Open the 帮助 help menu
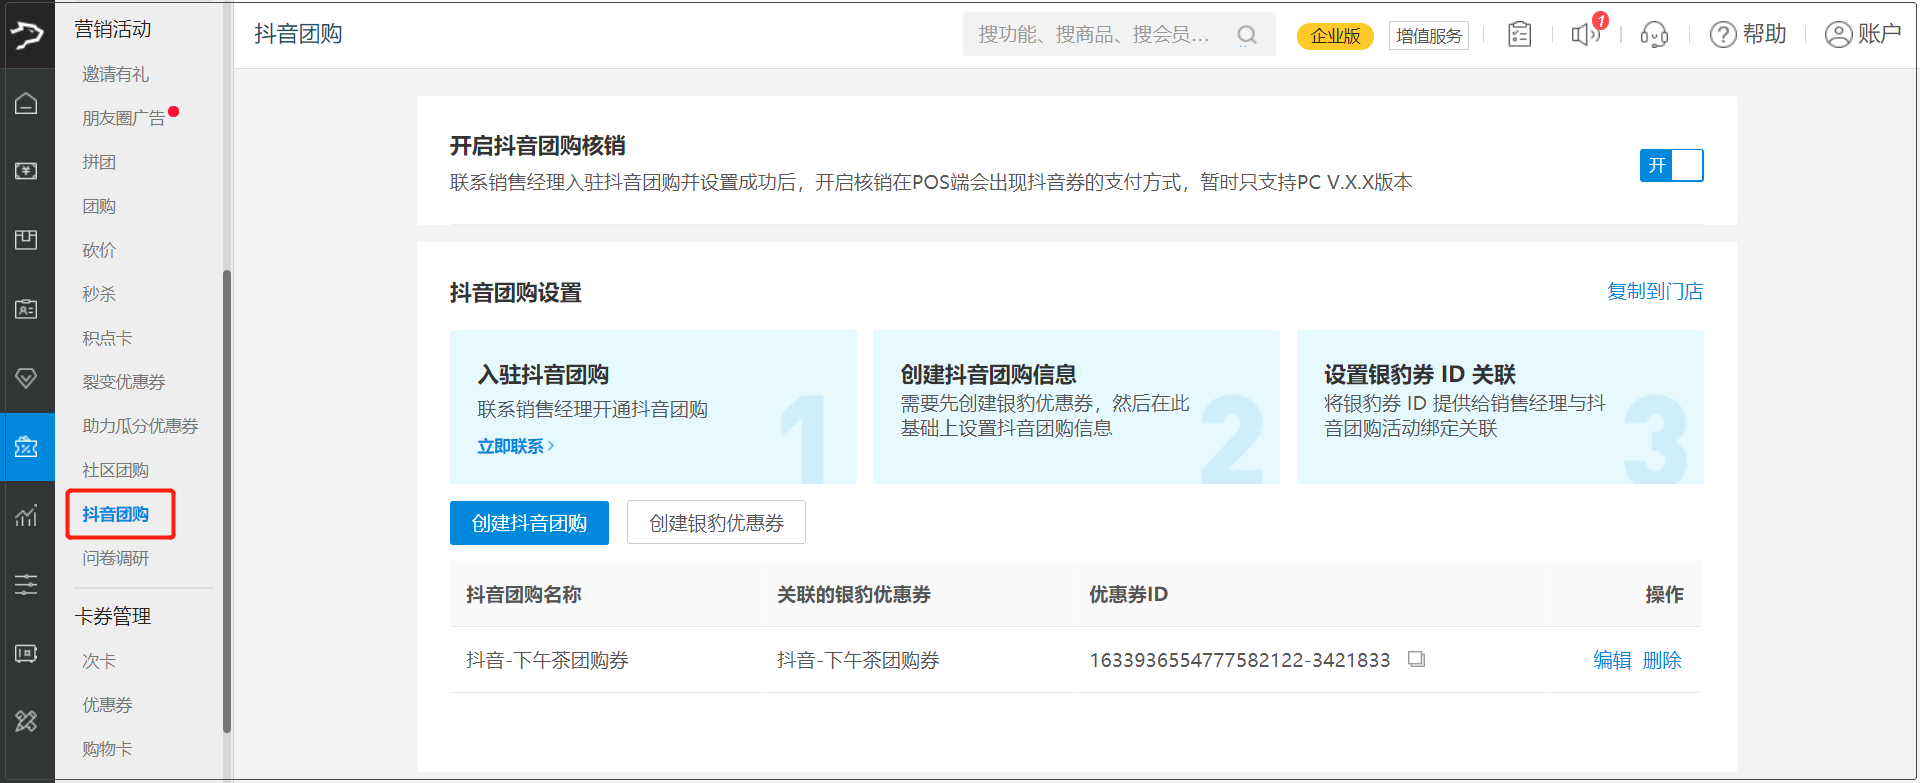This screenshot has width=1920, height=783. (x=1748, y=34)
